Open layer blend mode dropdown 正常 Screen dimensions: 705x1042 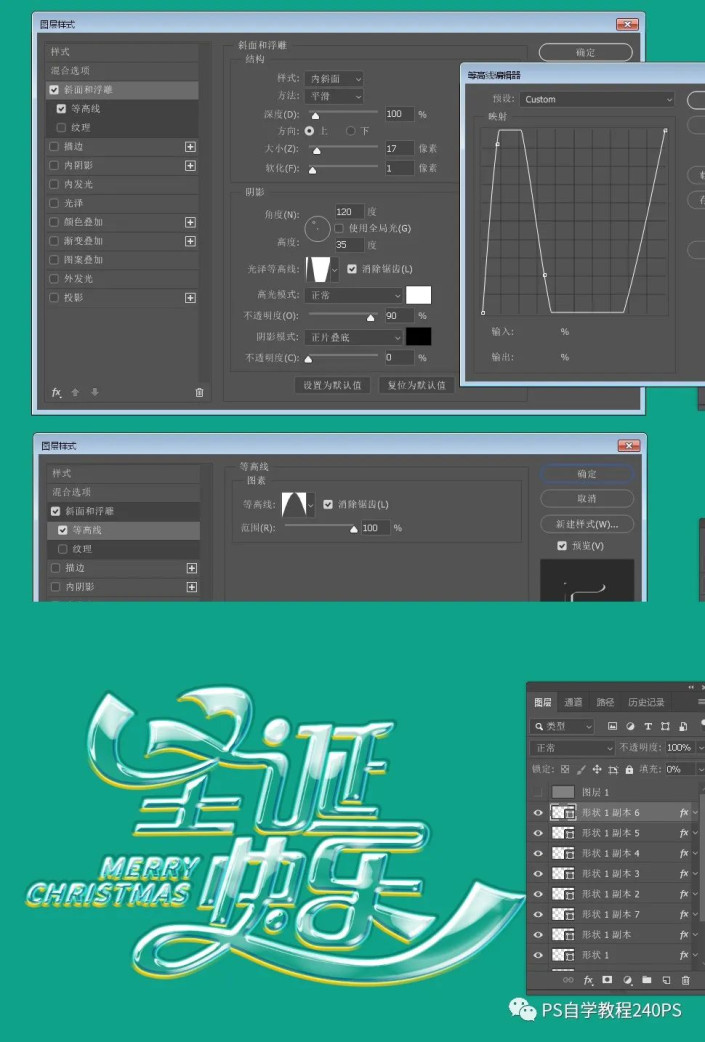[x=572, y=748]
